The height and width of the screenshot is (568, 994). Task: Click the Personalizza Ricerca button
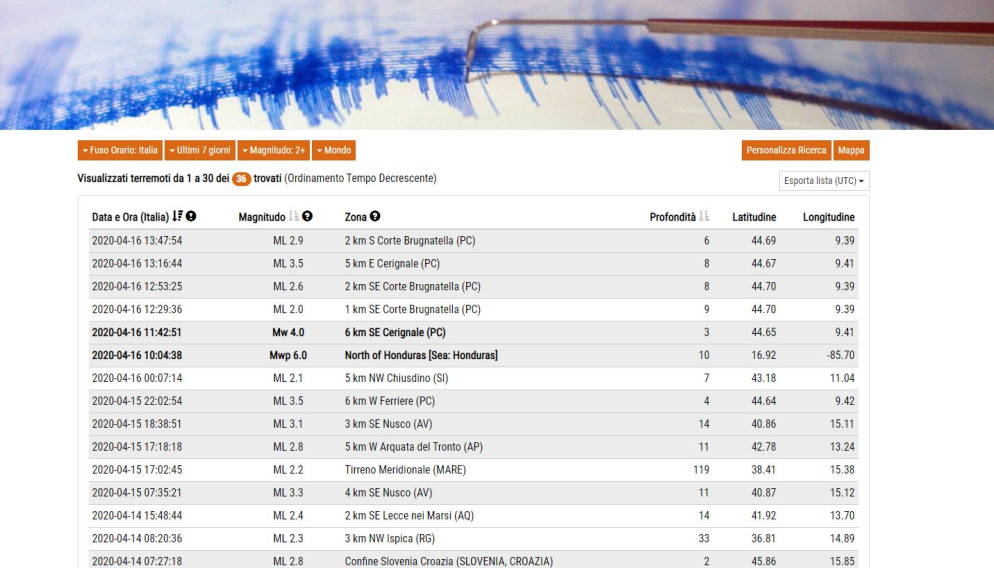[x=786, y=150]
